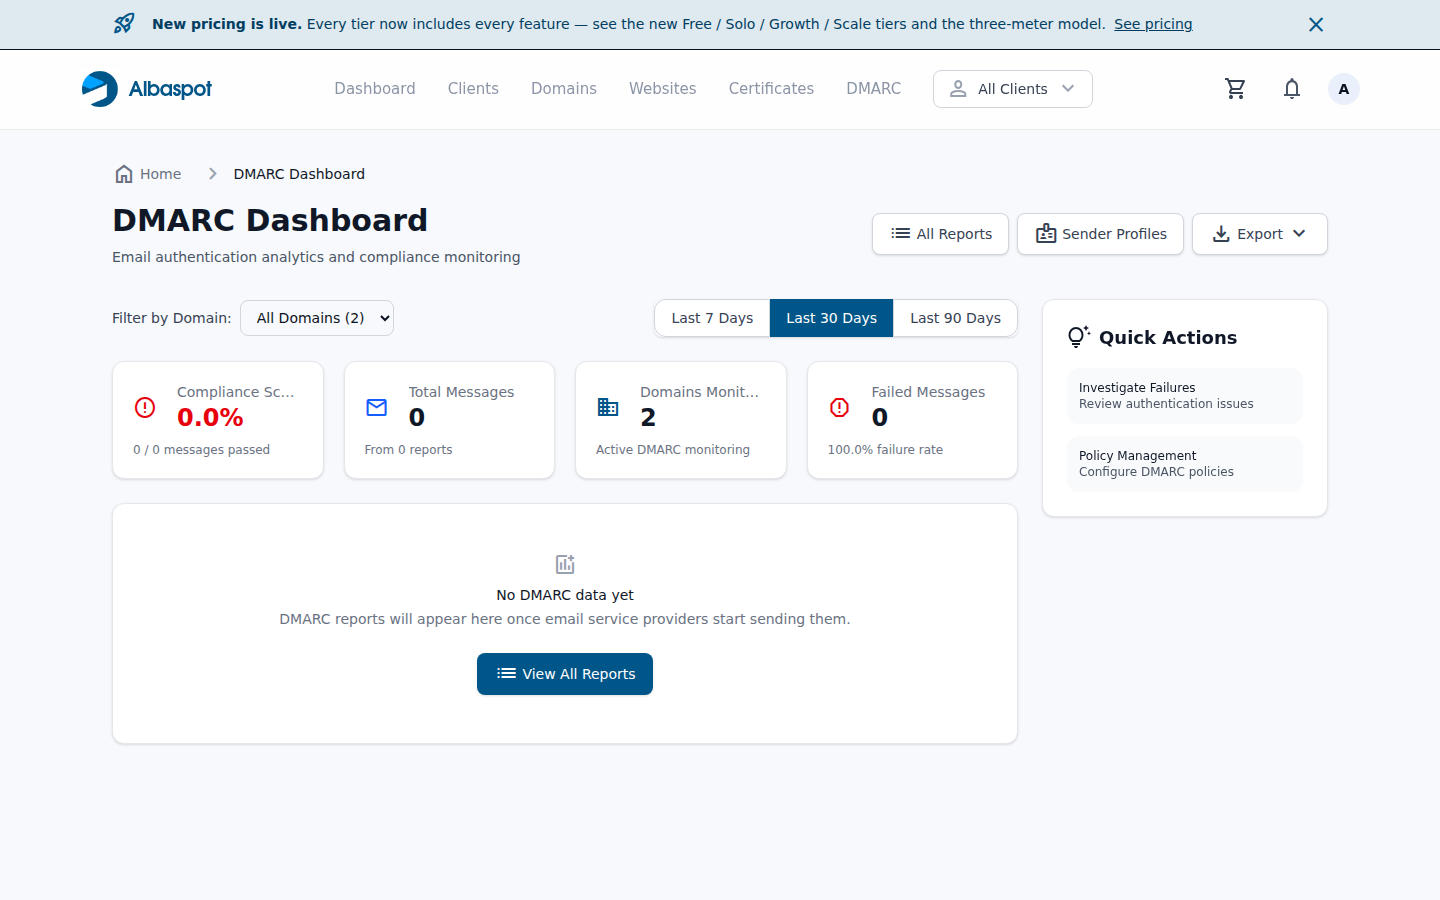Click '0 / 0 messages passed' text

click(x=201, y=450)
